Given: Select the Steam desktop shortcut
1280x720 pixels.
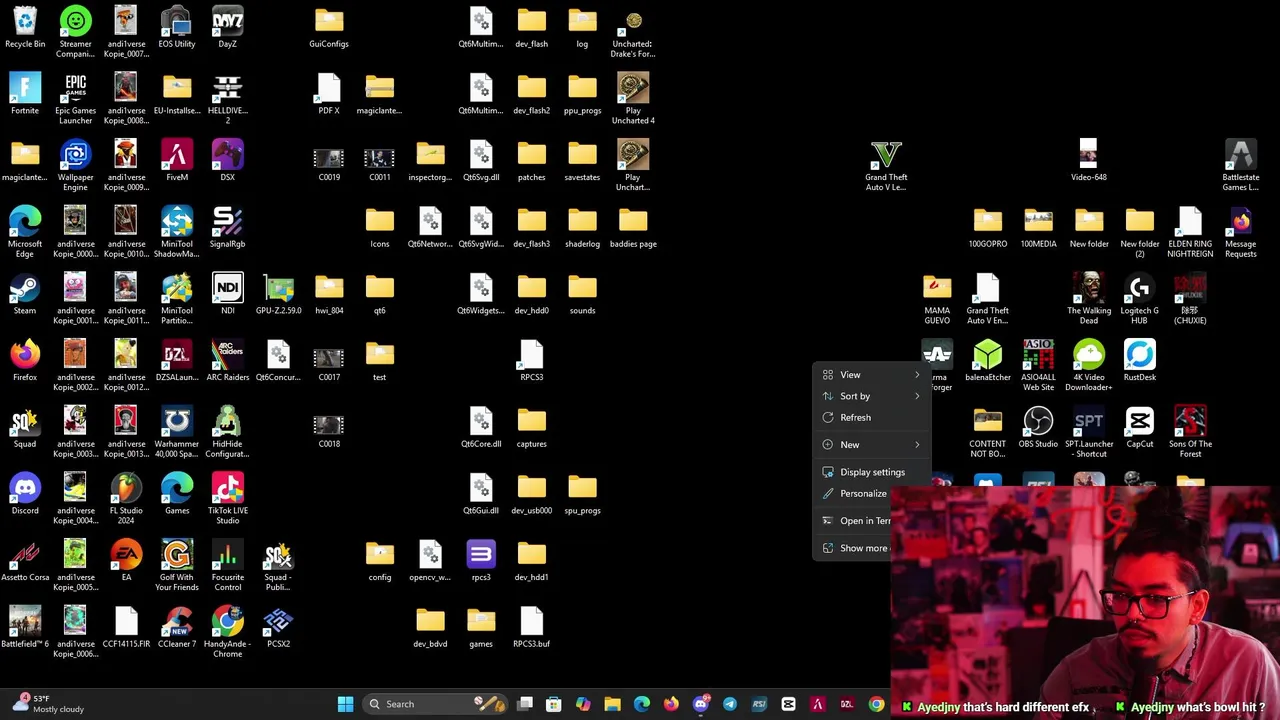Looking at the screenshot, I should click(x=25, y=294).
